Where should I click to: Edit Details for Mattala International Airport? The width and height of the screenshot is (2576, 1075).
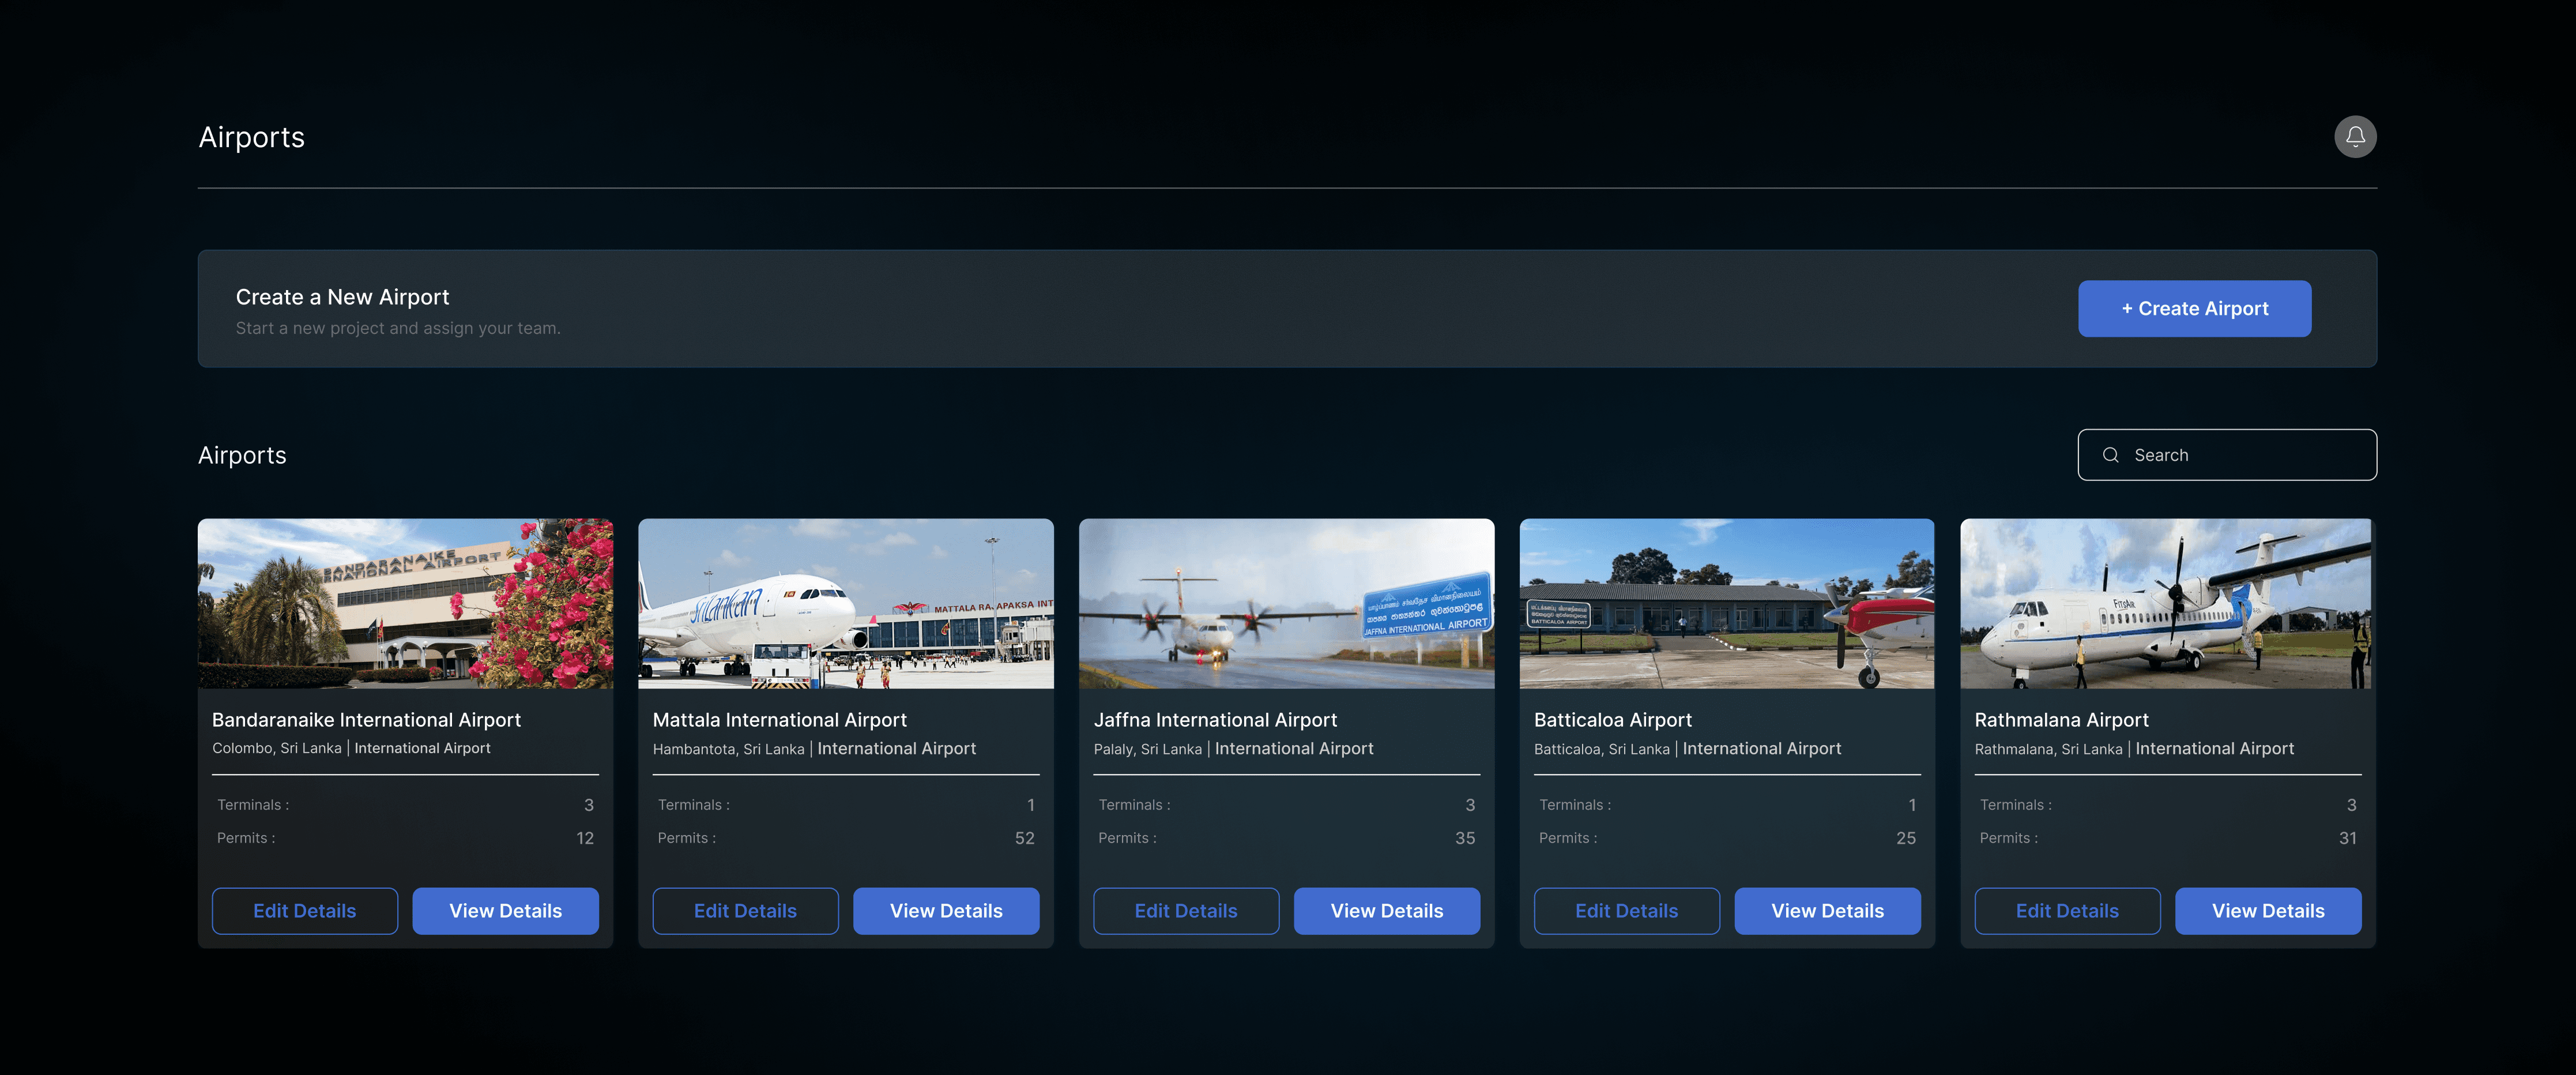click(x=745, y=911)
